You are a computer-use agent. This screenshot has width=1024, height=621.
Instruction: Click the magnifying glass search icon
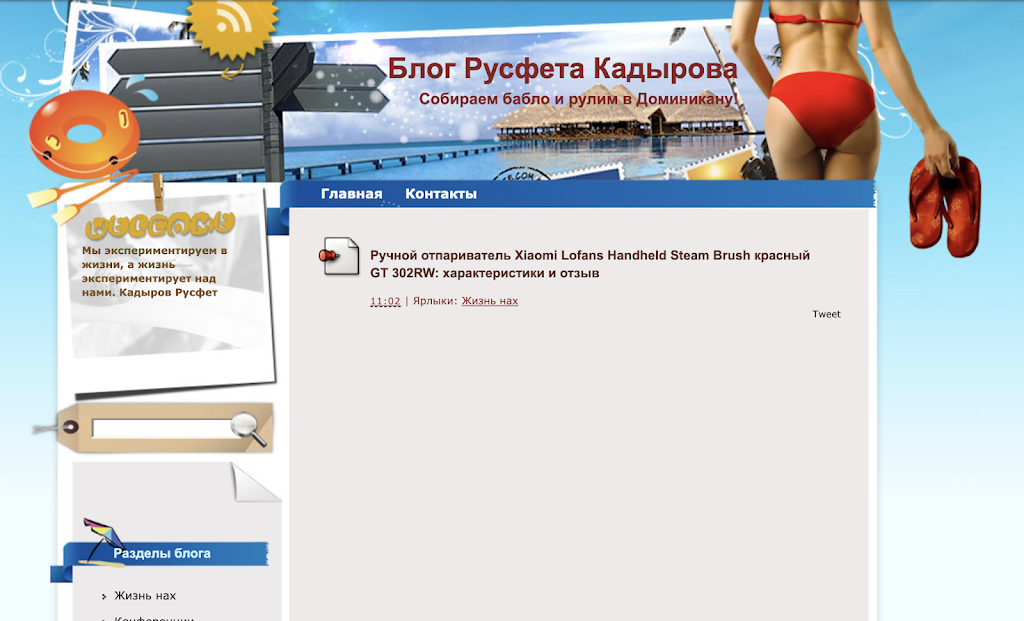click(248, 428)
